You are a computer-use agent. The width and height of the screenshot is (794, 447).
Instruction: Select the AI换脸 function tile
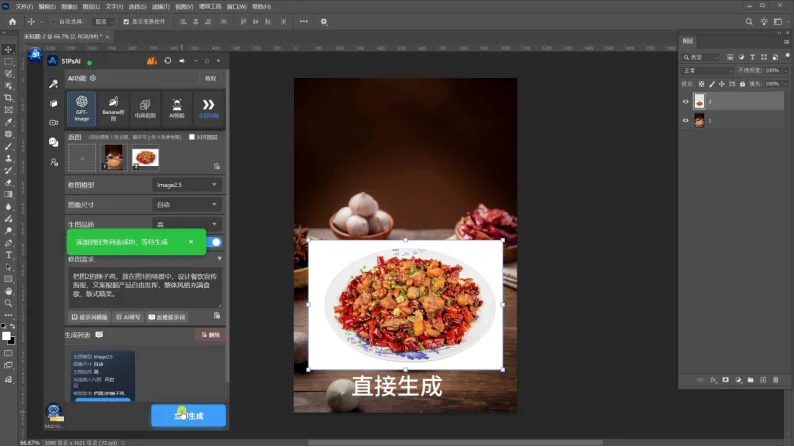pos(177,107)
